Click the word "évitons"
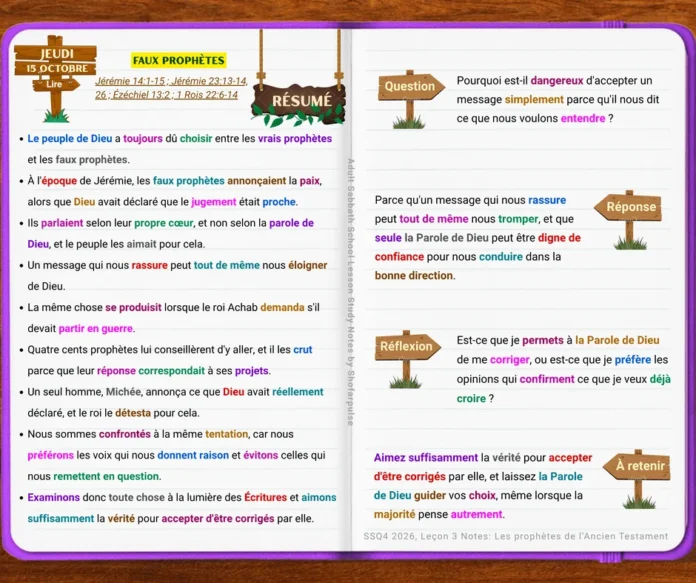The image size is (696, 583). [x=261, y=455]
